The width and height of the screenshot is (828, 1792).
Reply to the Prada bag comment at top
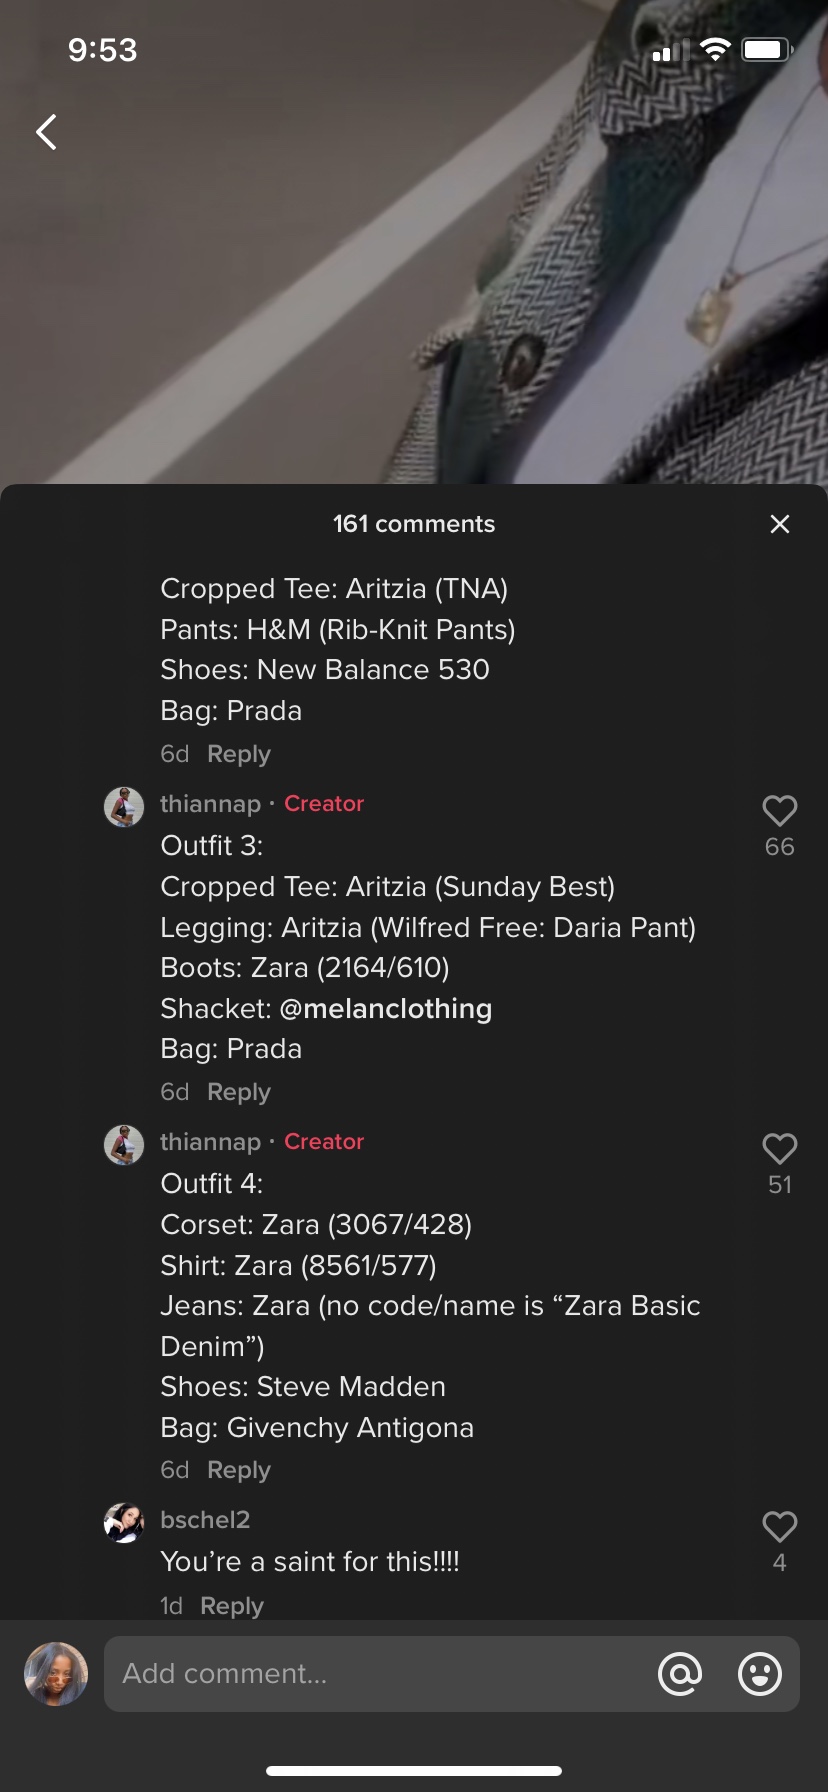[239, 754]
